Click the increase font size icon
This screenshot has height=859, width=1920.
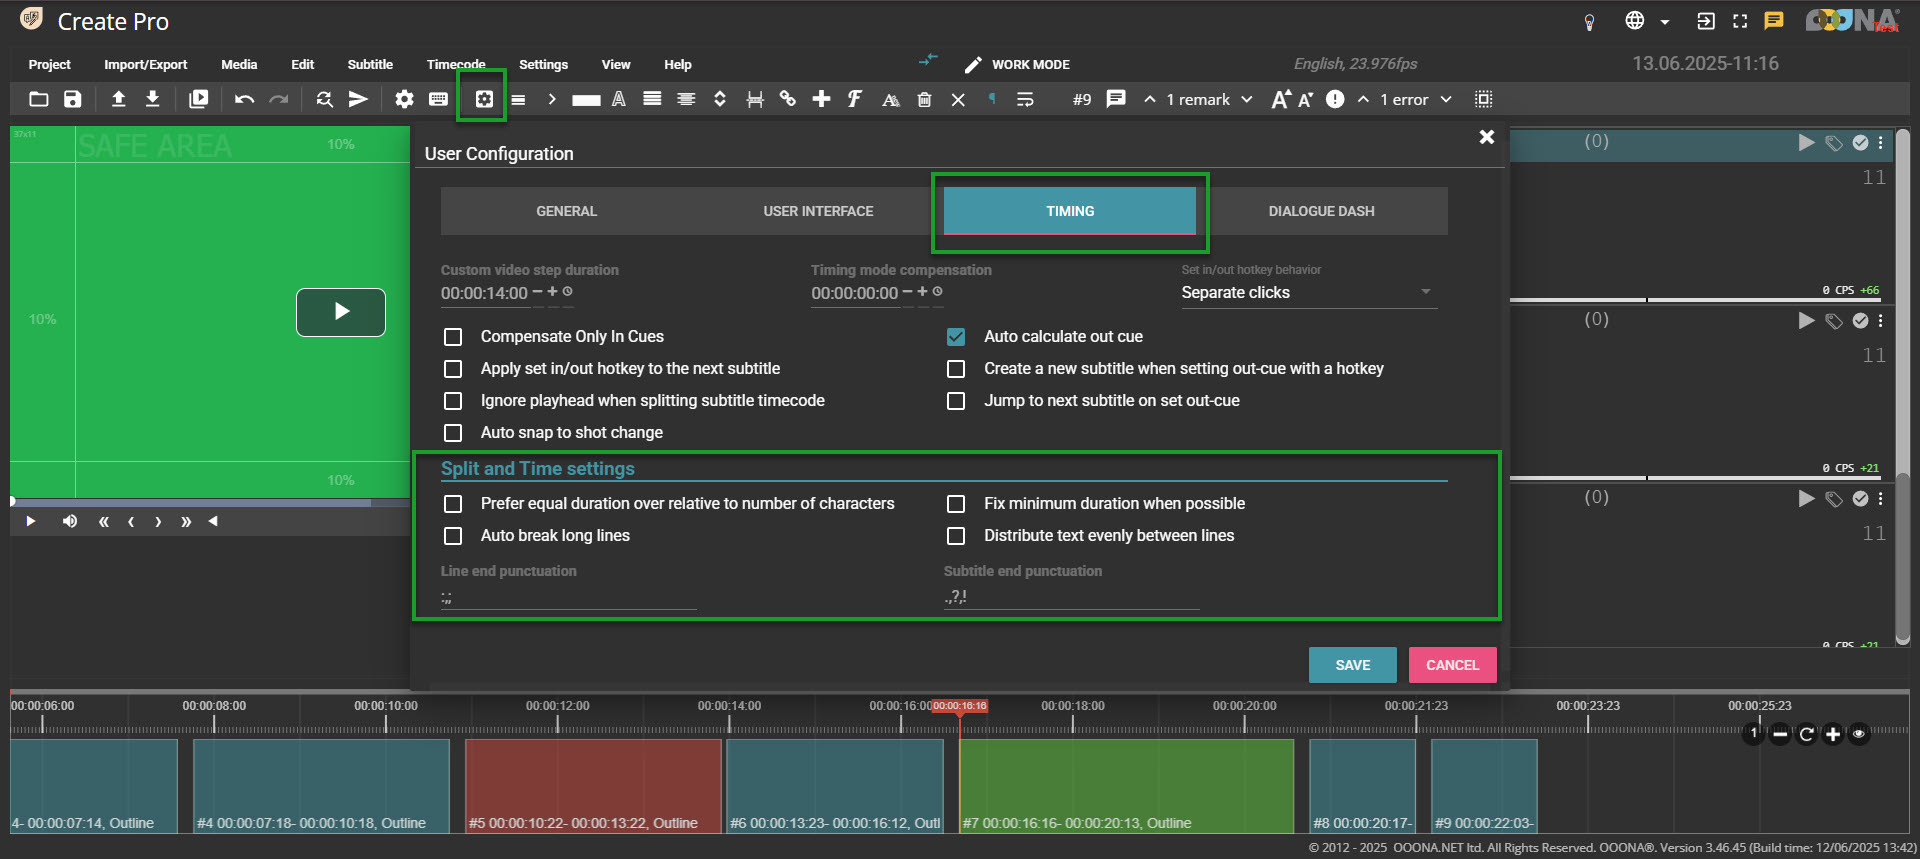pyautogui.click(x=1280, y=99)
